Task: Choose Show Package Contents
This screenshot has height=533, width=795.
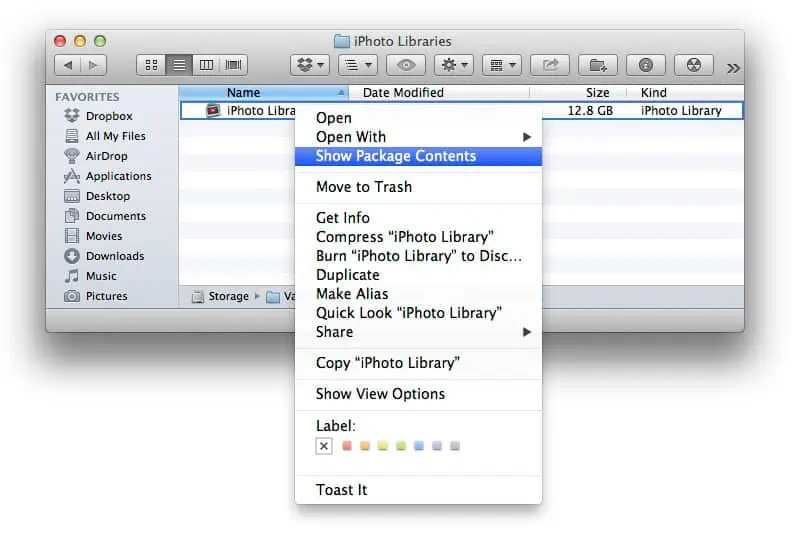Action: (x=418, y=156)
